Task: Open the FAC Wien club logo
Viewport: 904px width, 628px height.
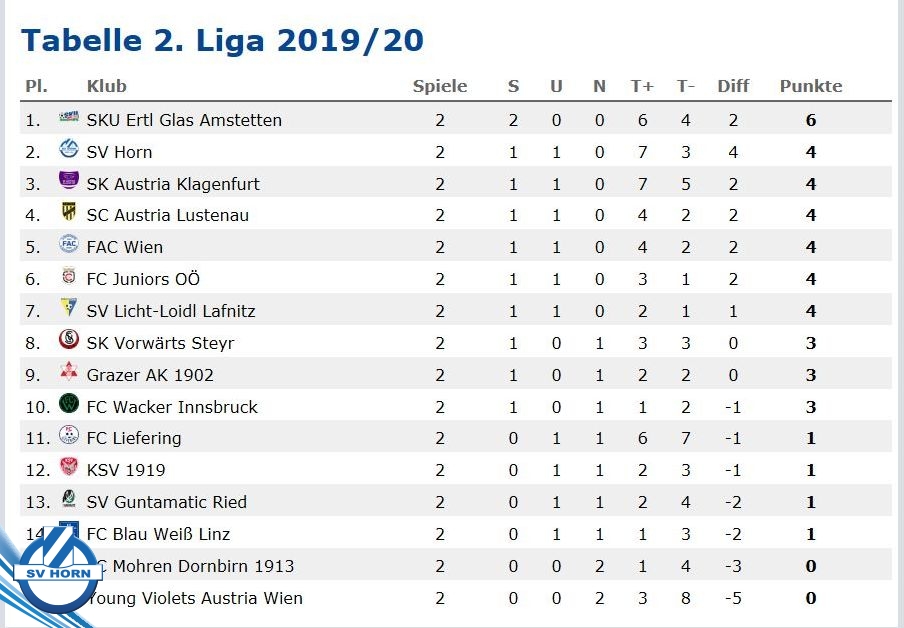Action: [69, 244]
